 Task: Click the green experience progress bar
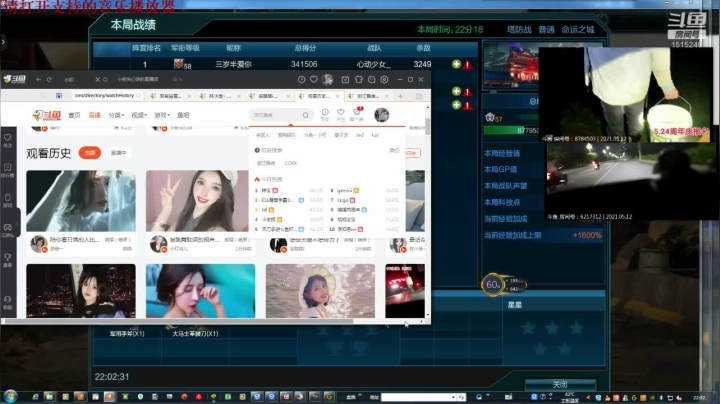(x=511, y=130)
